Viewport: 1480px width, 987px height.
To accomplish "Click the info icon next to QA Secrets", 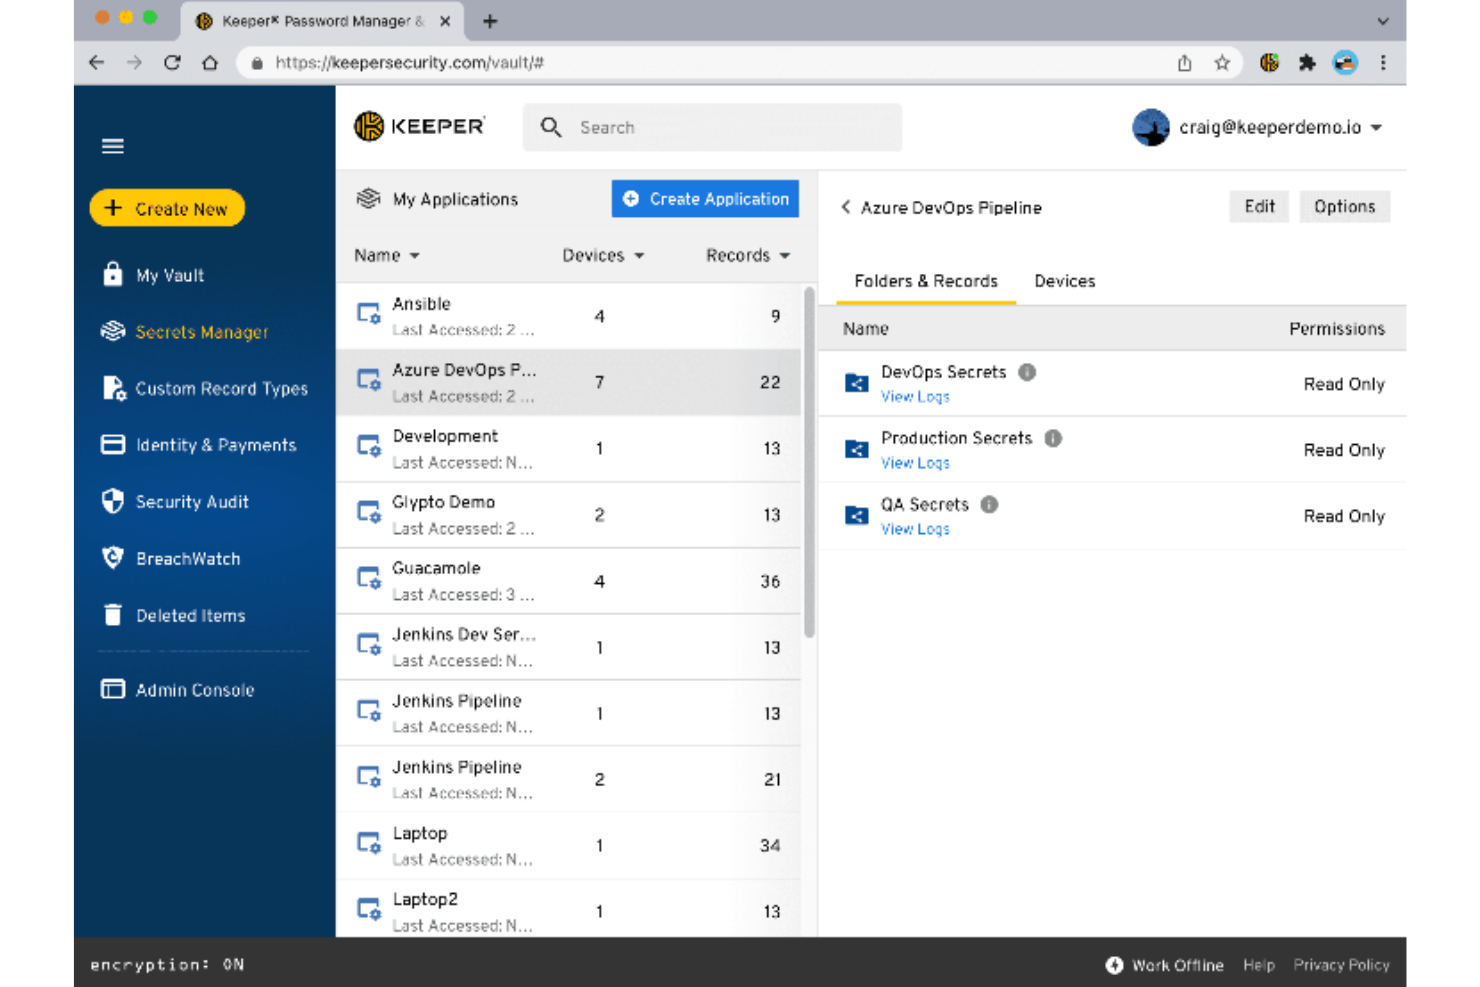I will 989,504.
